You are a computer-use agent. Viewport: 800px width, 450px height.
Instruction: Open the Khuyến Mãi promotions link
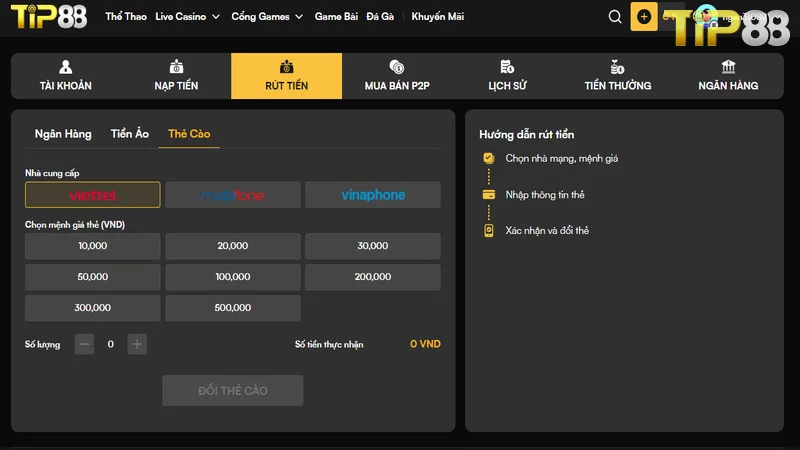click(437, 17)
